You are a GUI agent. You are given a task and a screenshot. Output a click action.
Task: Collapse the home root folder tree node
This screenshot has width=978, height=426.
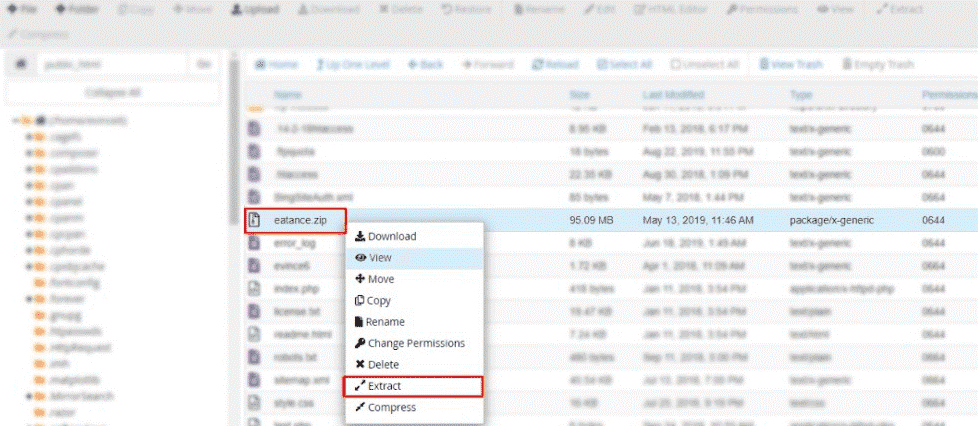(15, 120)
